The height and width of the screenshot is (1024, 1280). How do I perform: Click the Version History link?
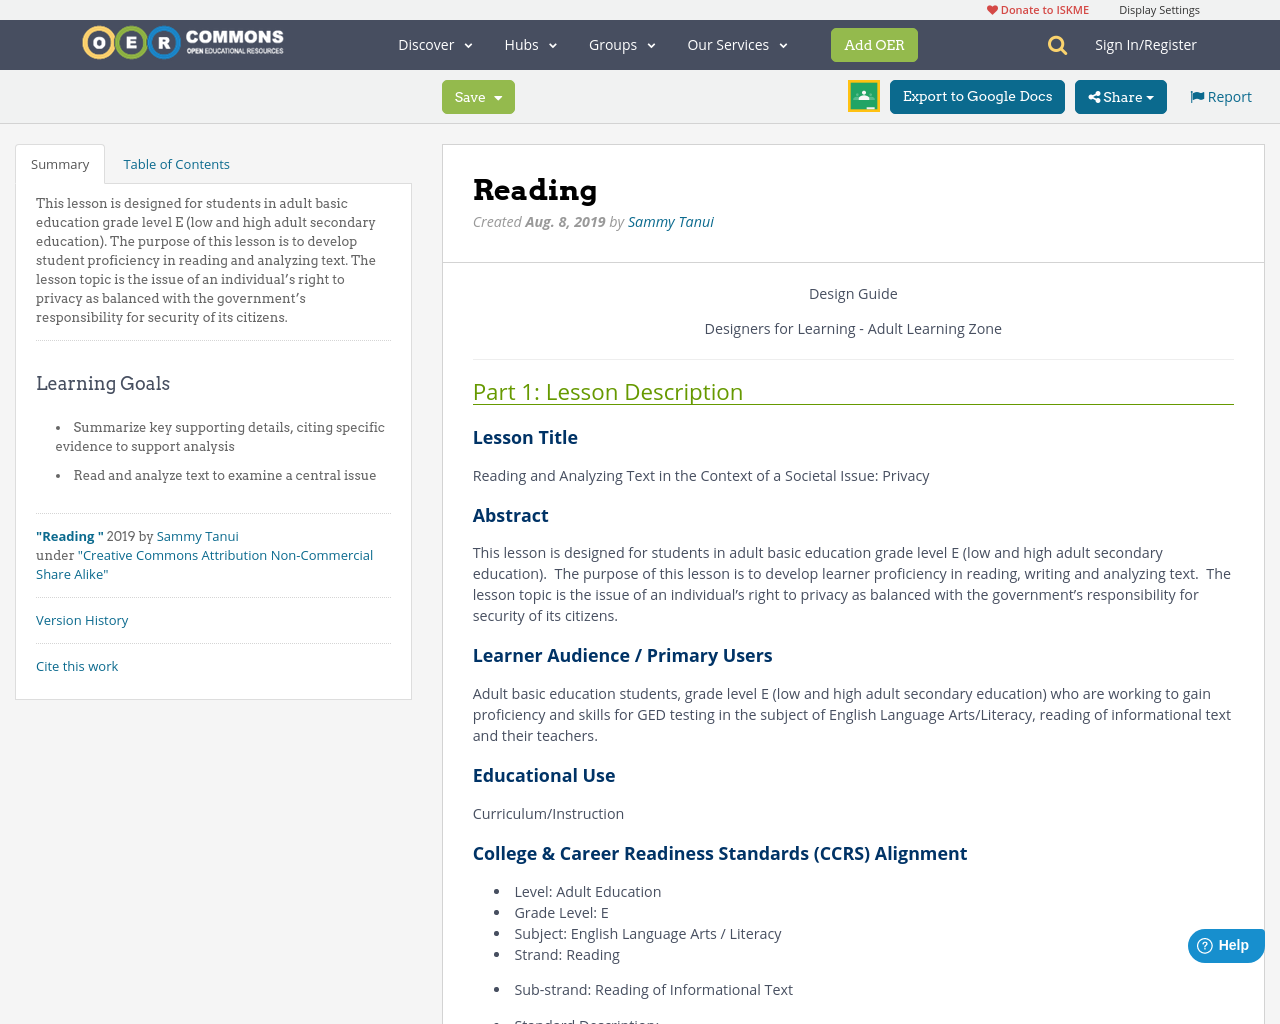82,619
